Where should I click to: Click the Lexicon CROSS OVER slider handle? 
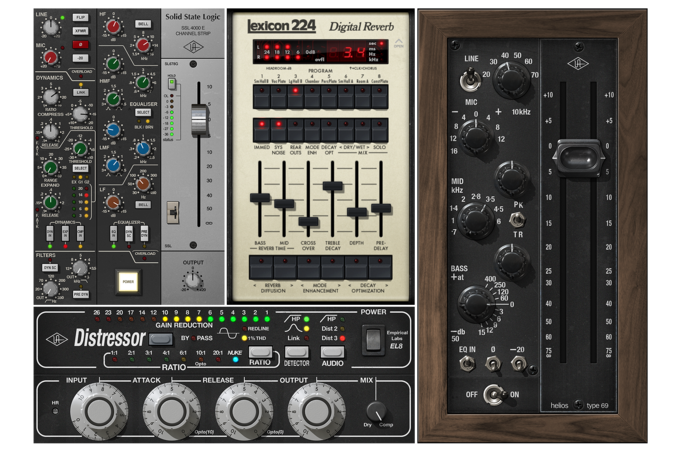[308, 221]
